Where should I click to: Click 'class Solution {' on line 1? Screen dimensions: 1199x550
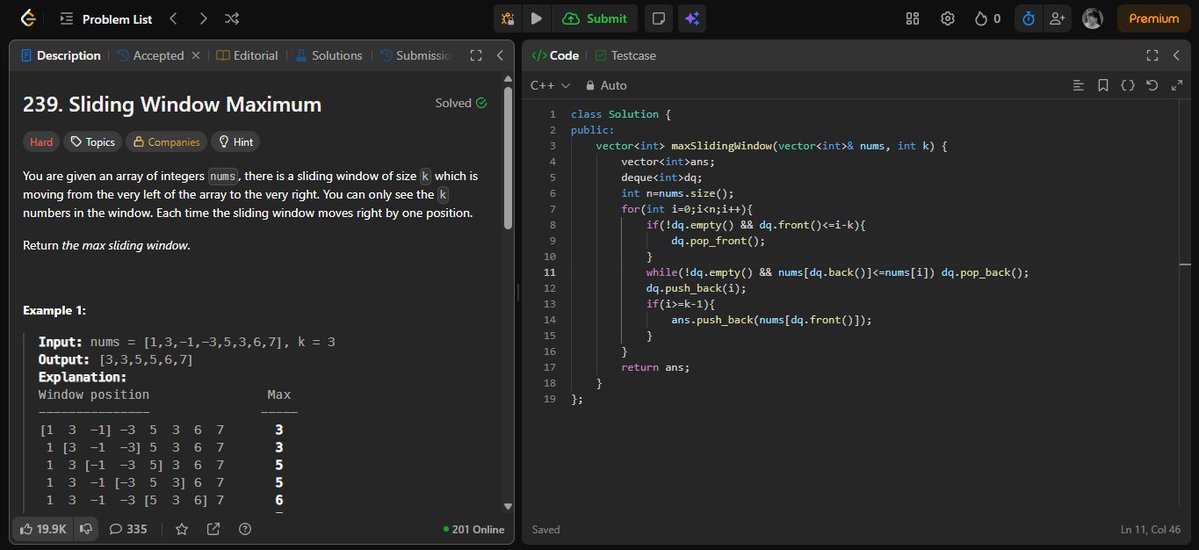[x=620, y=114]
